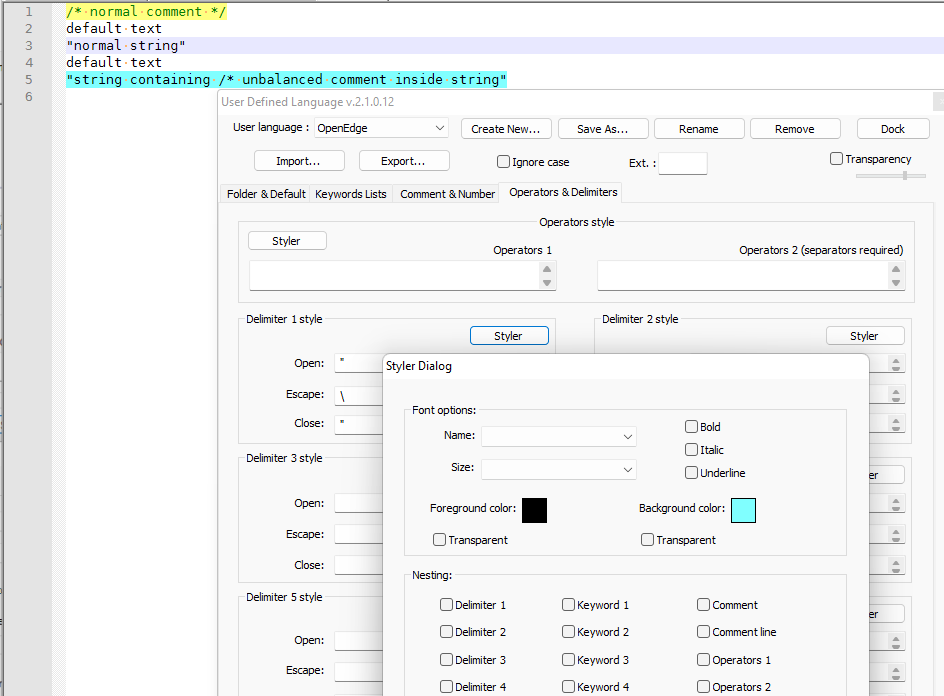
Task: Click line 5 string containing unbalanced comment
Action: coord(287,79)
